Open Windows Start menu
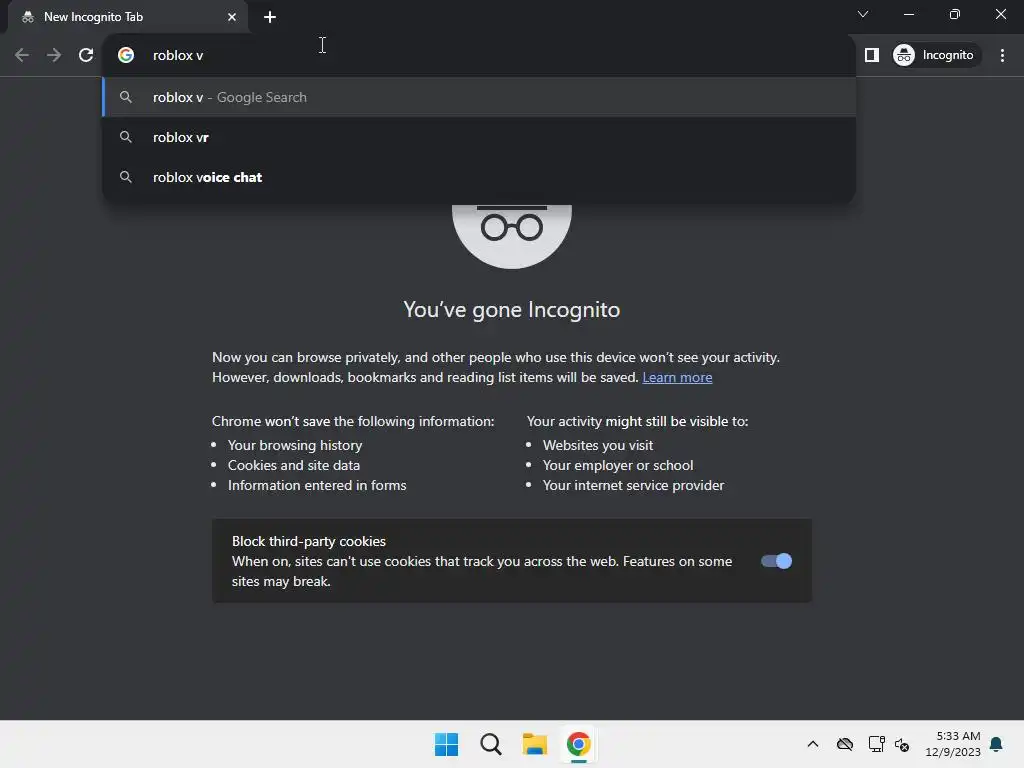Viewport: 1024px width, 768px height. click(447, 744)
